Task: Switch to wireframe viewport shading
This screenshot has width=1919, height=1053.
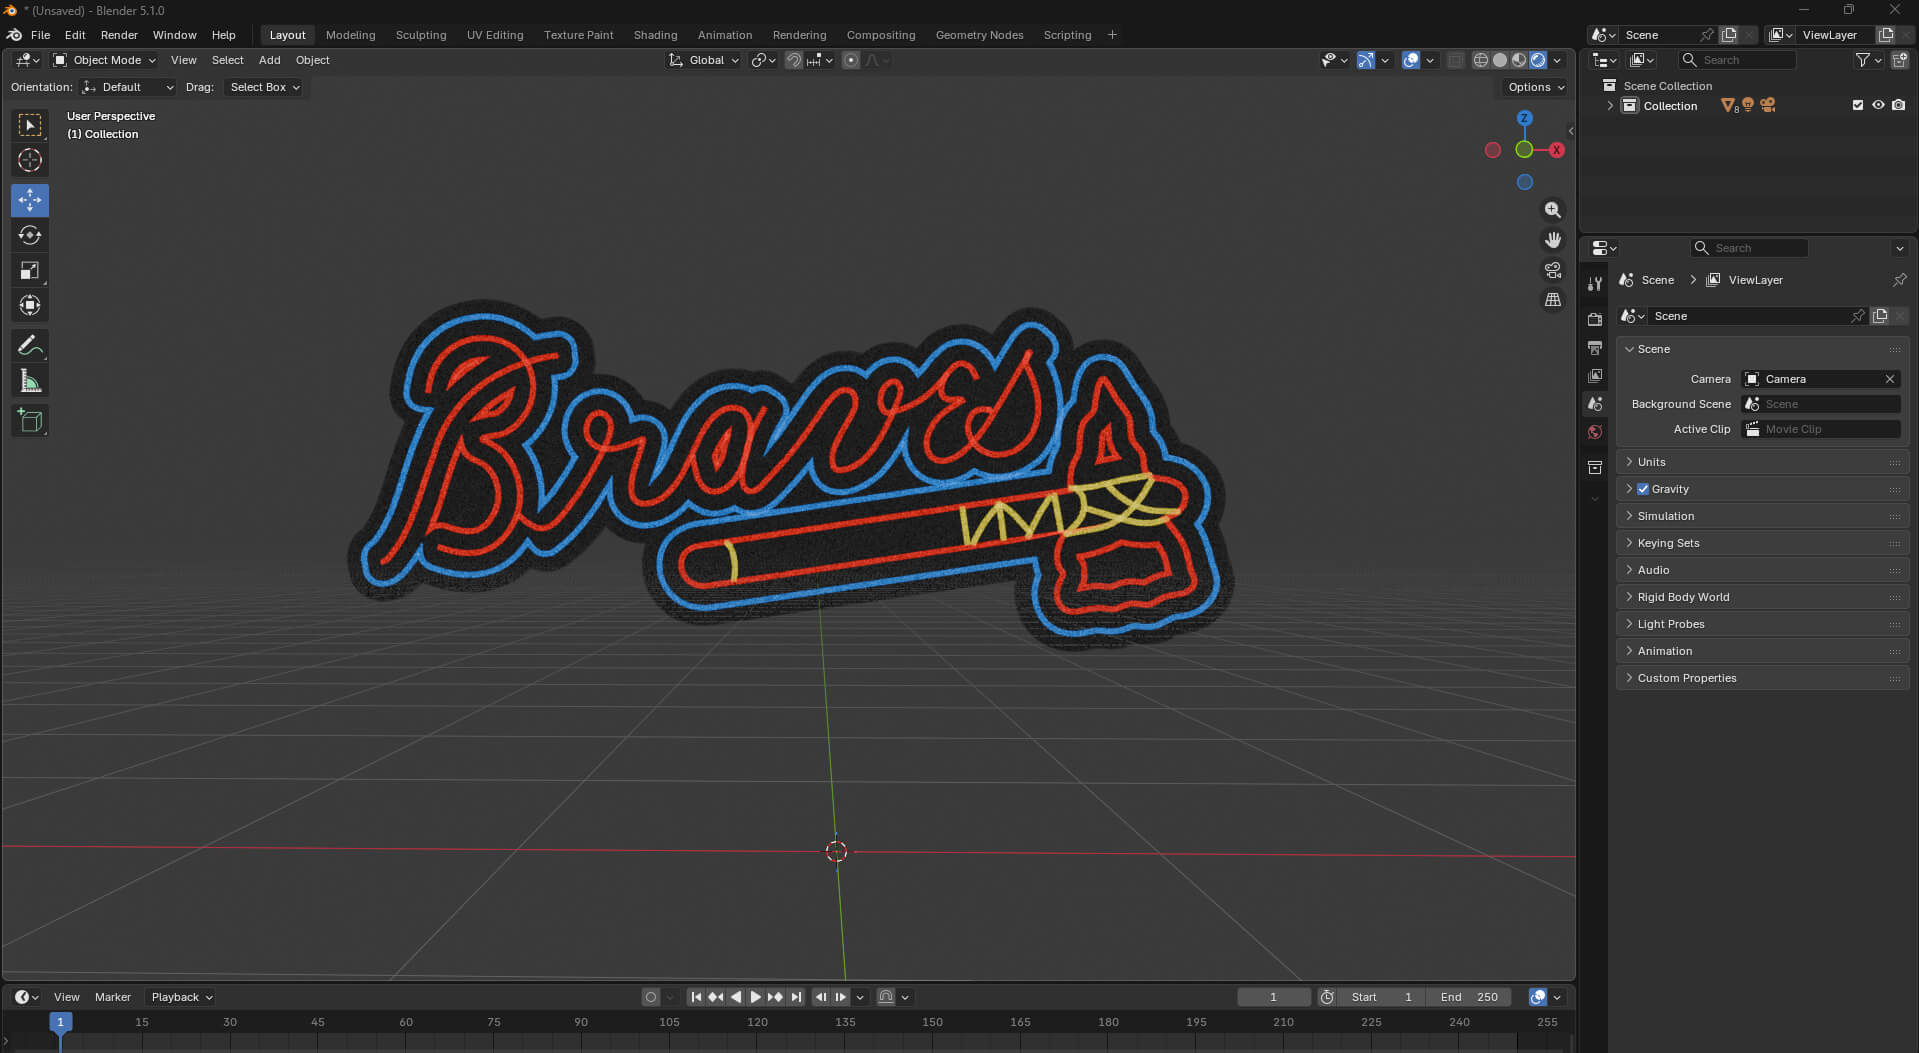Action: click(x=1480, y=60)
